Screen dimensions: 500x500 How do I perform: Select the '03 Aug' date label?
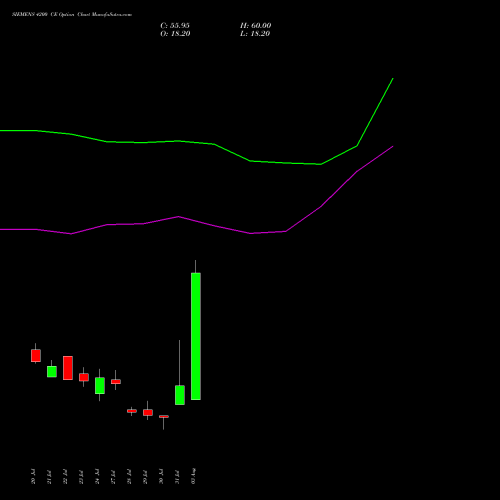tap(193, 476)
